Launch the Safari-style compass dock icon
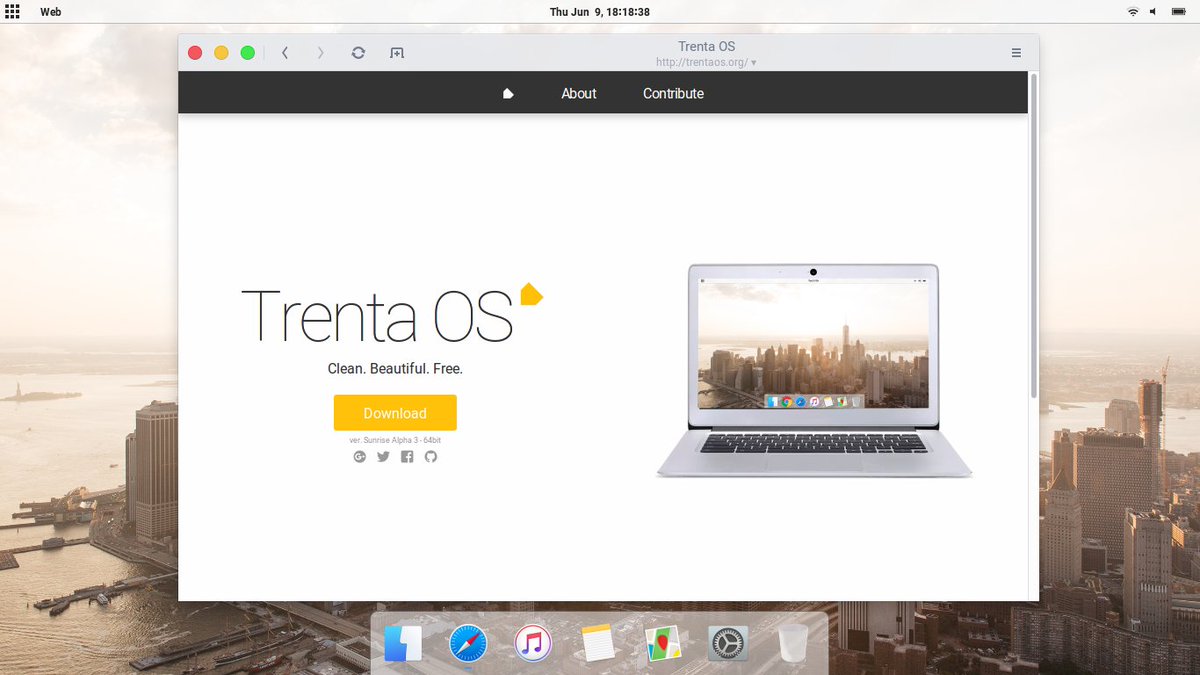This screenshot has height=675, width=1200. pos(467,643)
